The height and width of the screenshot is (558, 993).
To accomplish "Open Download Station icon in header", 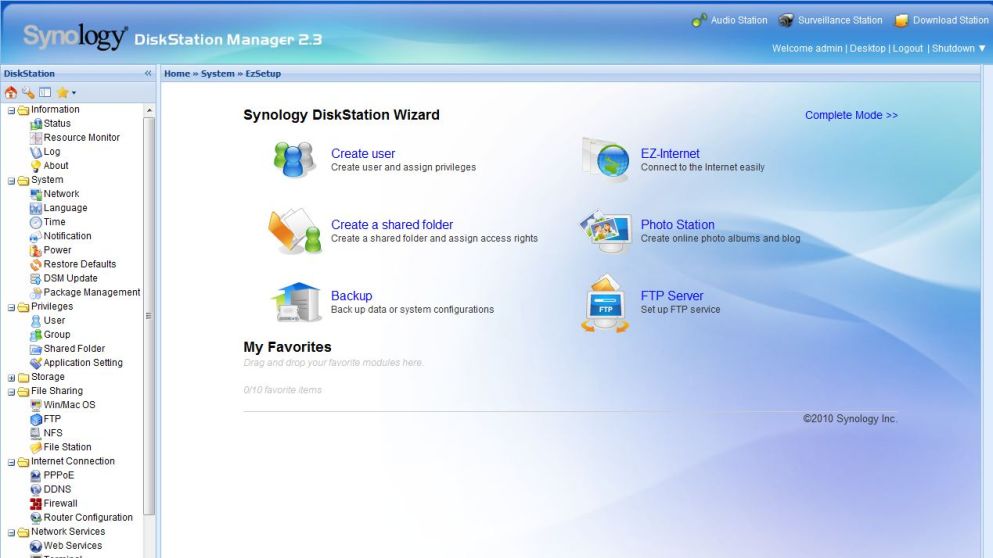I will click(901, 20).
